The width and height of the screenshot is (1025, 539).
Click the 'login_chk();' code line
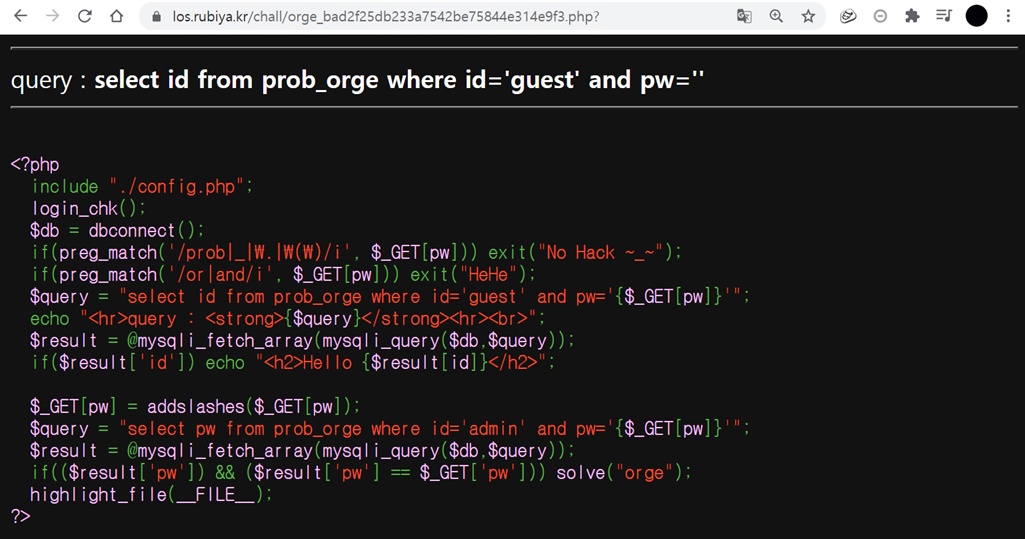point(88,208)
